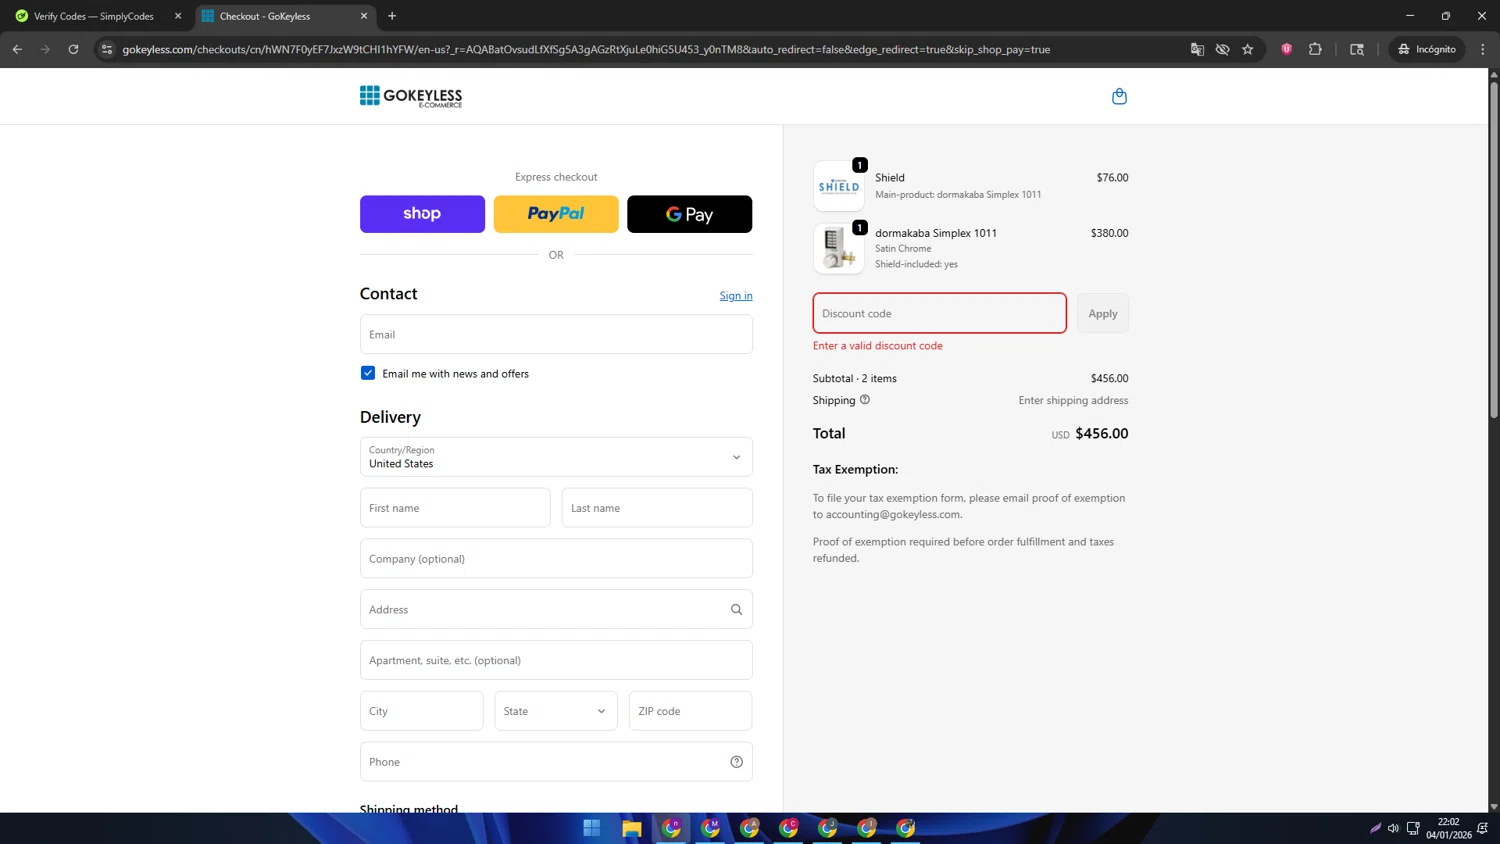Open the Chrome three-dot menu

pos(1483,49)
